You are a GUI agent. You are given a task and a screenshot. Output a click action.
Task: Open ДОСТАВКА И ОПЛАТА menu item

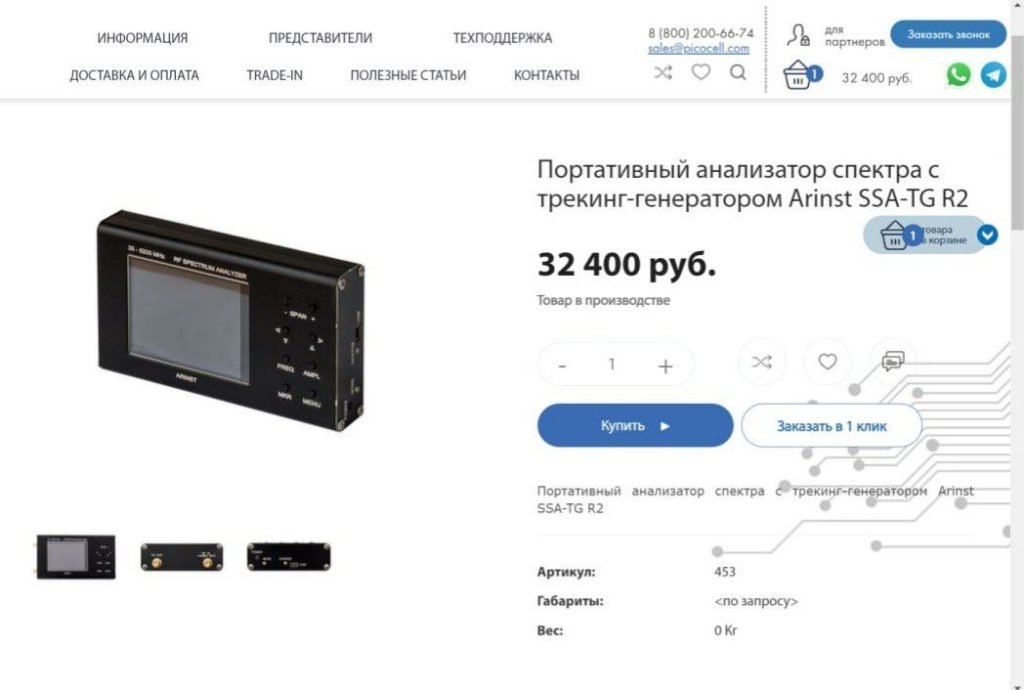pos(134,75)
